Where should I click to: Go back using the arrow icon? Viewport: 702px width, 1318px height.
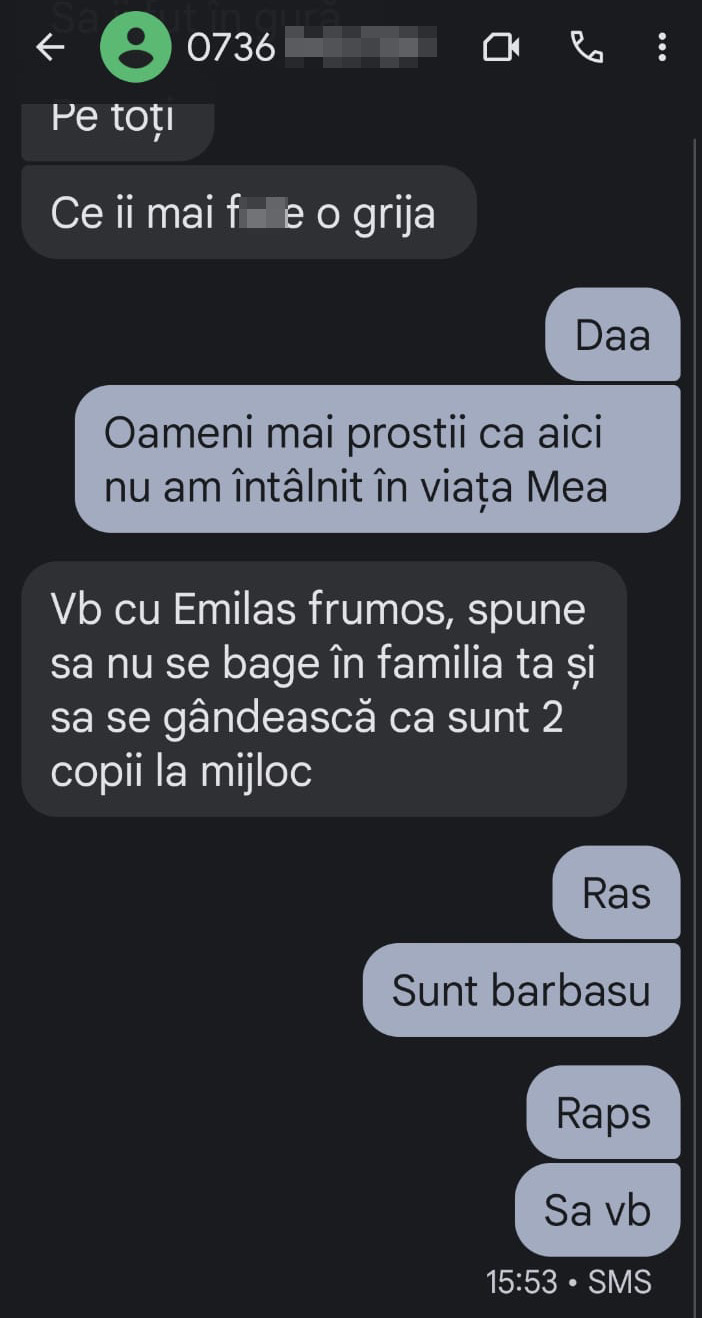[49, 47]
